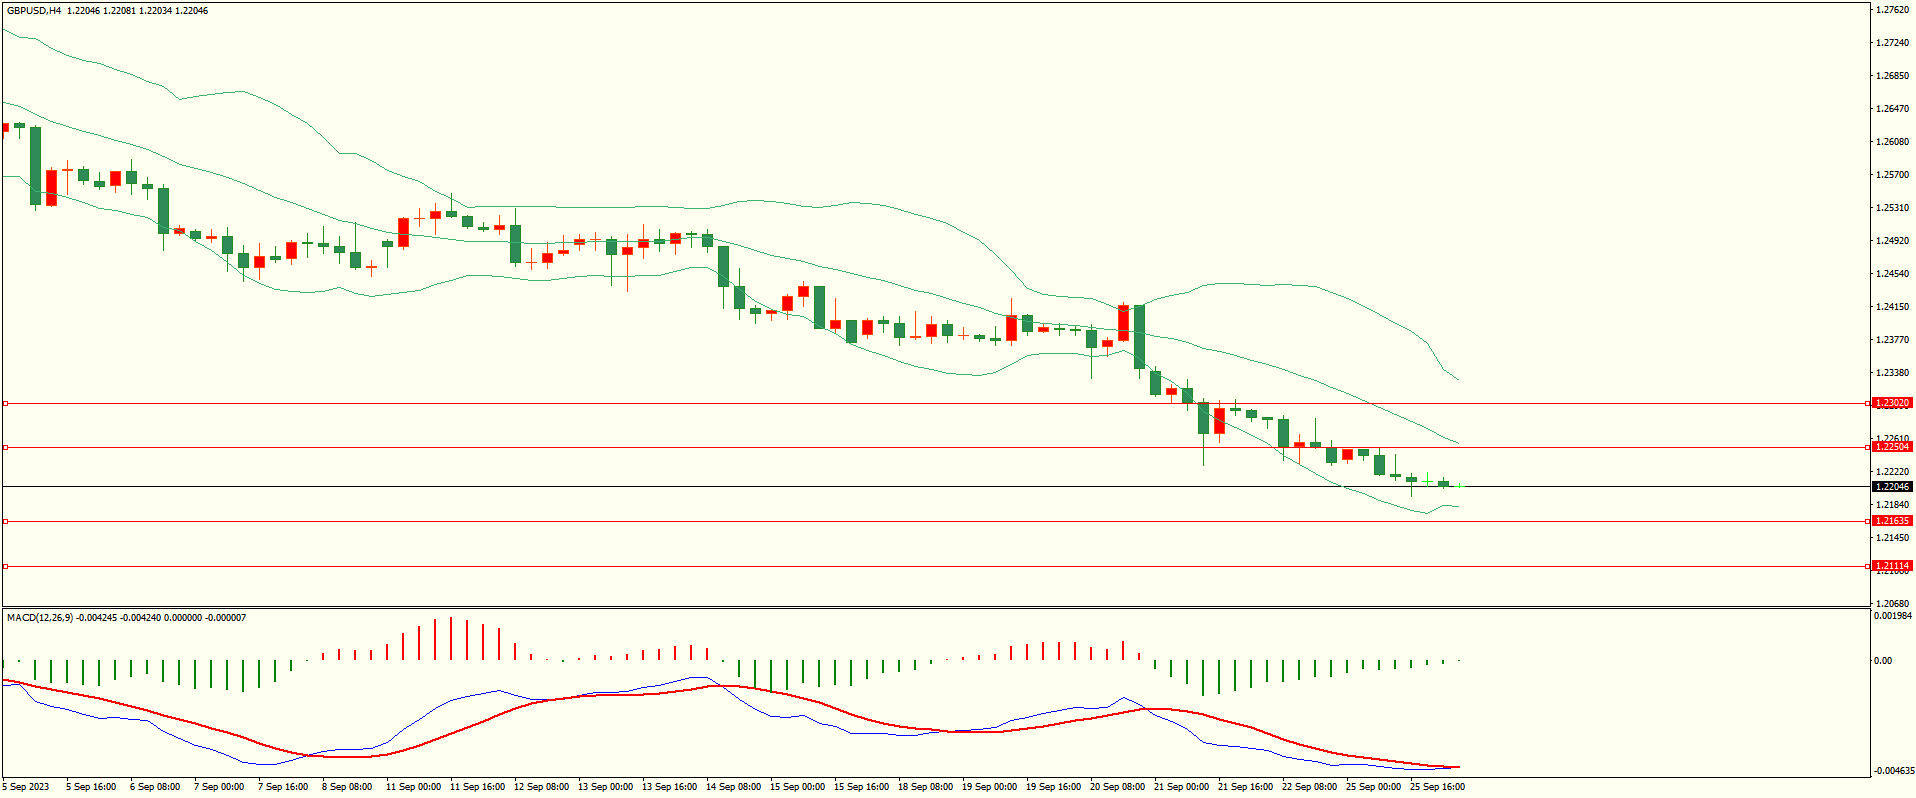Screen dimensions: 1916x798
Task: Click the 14 Sep 08:00 time label
Action: 733,787
